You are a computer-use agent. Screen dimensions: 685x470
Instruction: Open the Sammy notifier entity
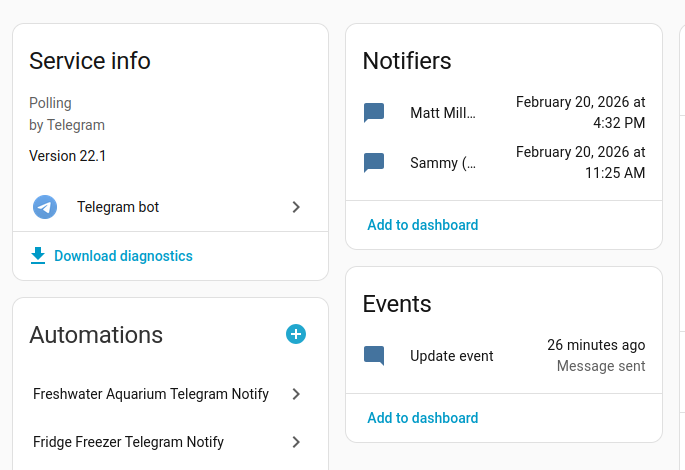click(x=443, y=163)
